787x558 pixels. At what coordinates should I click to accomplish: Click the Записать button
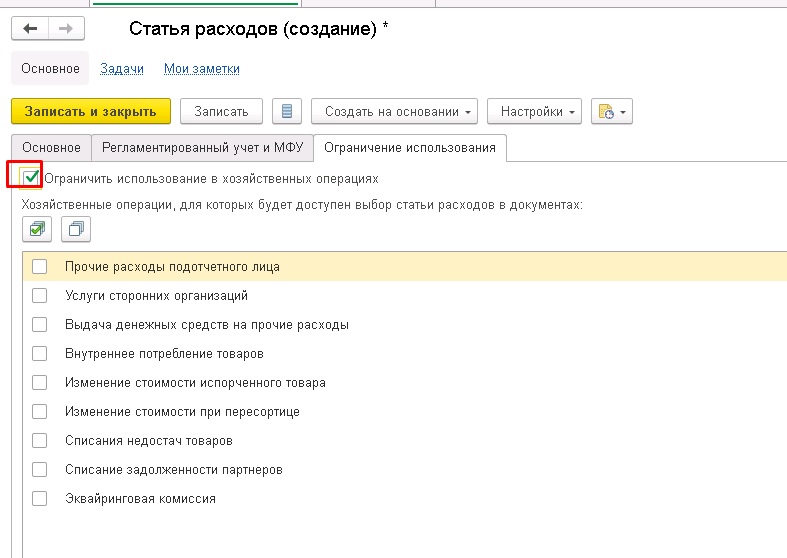[x=221, y=111]
